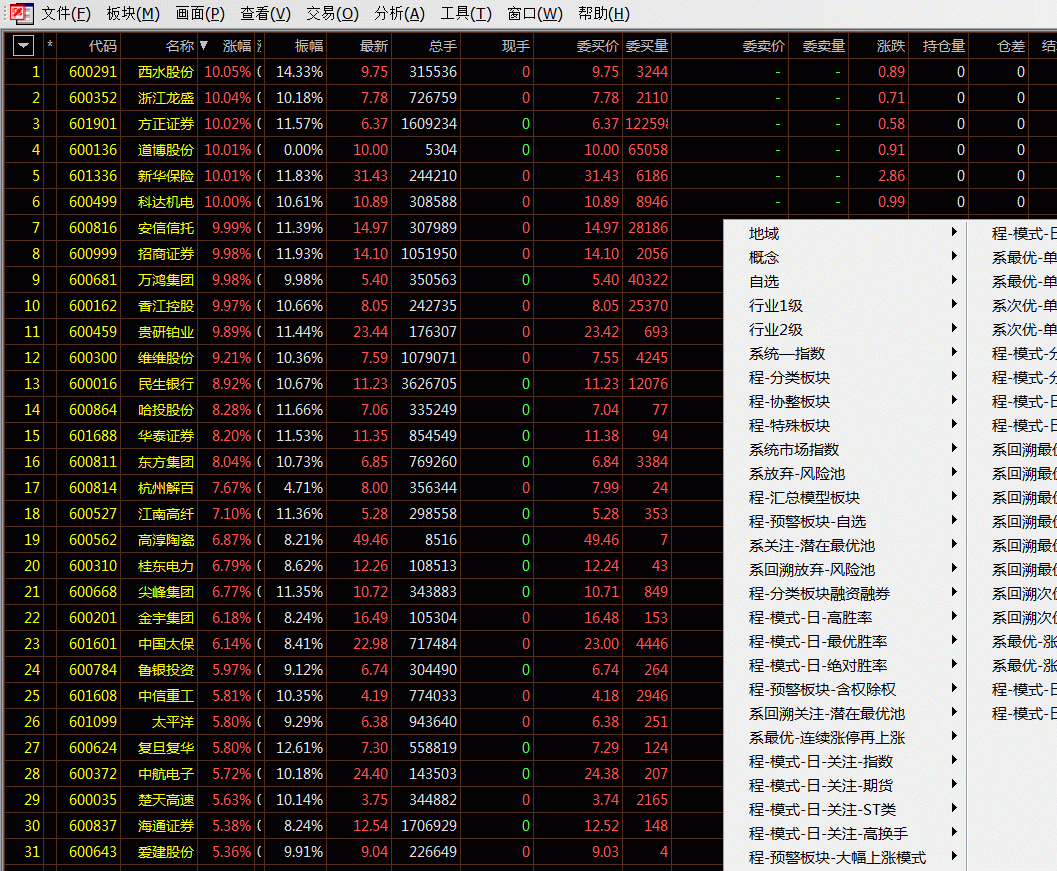Image resolution: width=1057 pixels, height=871 pixels.
Task: Open the 板块(M) menu
Action: tap(133, 13)
